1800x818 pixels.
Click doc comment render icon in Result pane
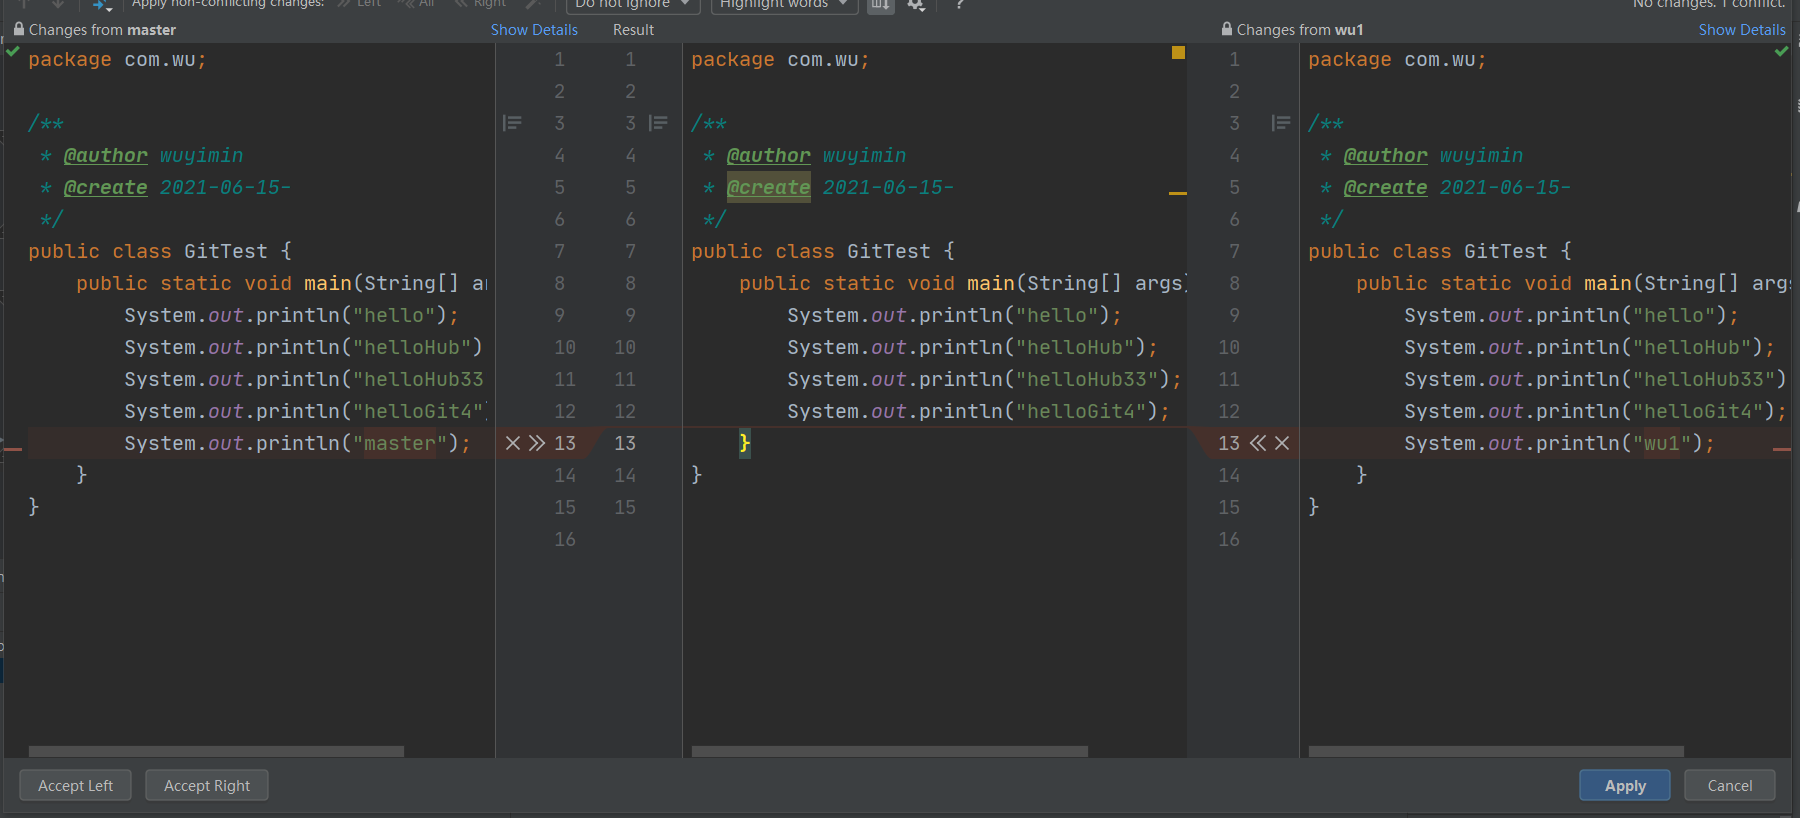click(658, 123)
